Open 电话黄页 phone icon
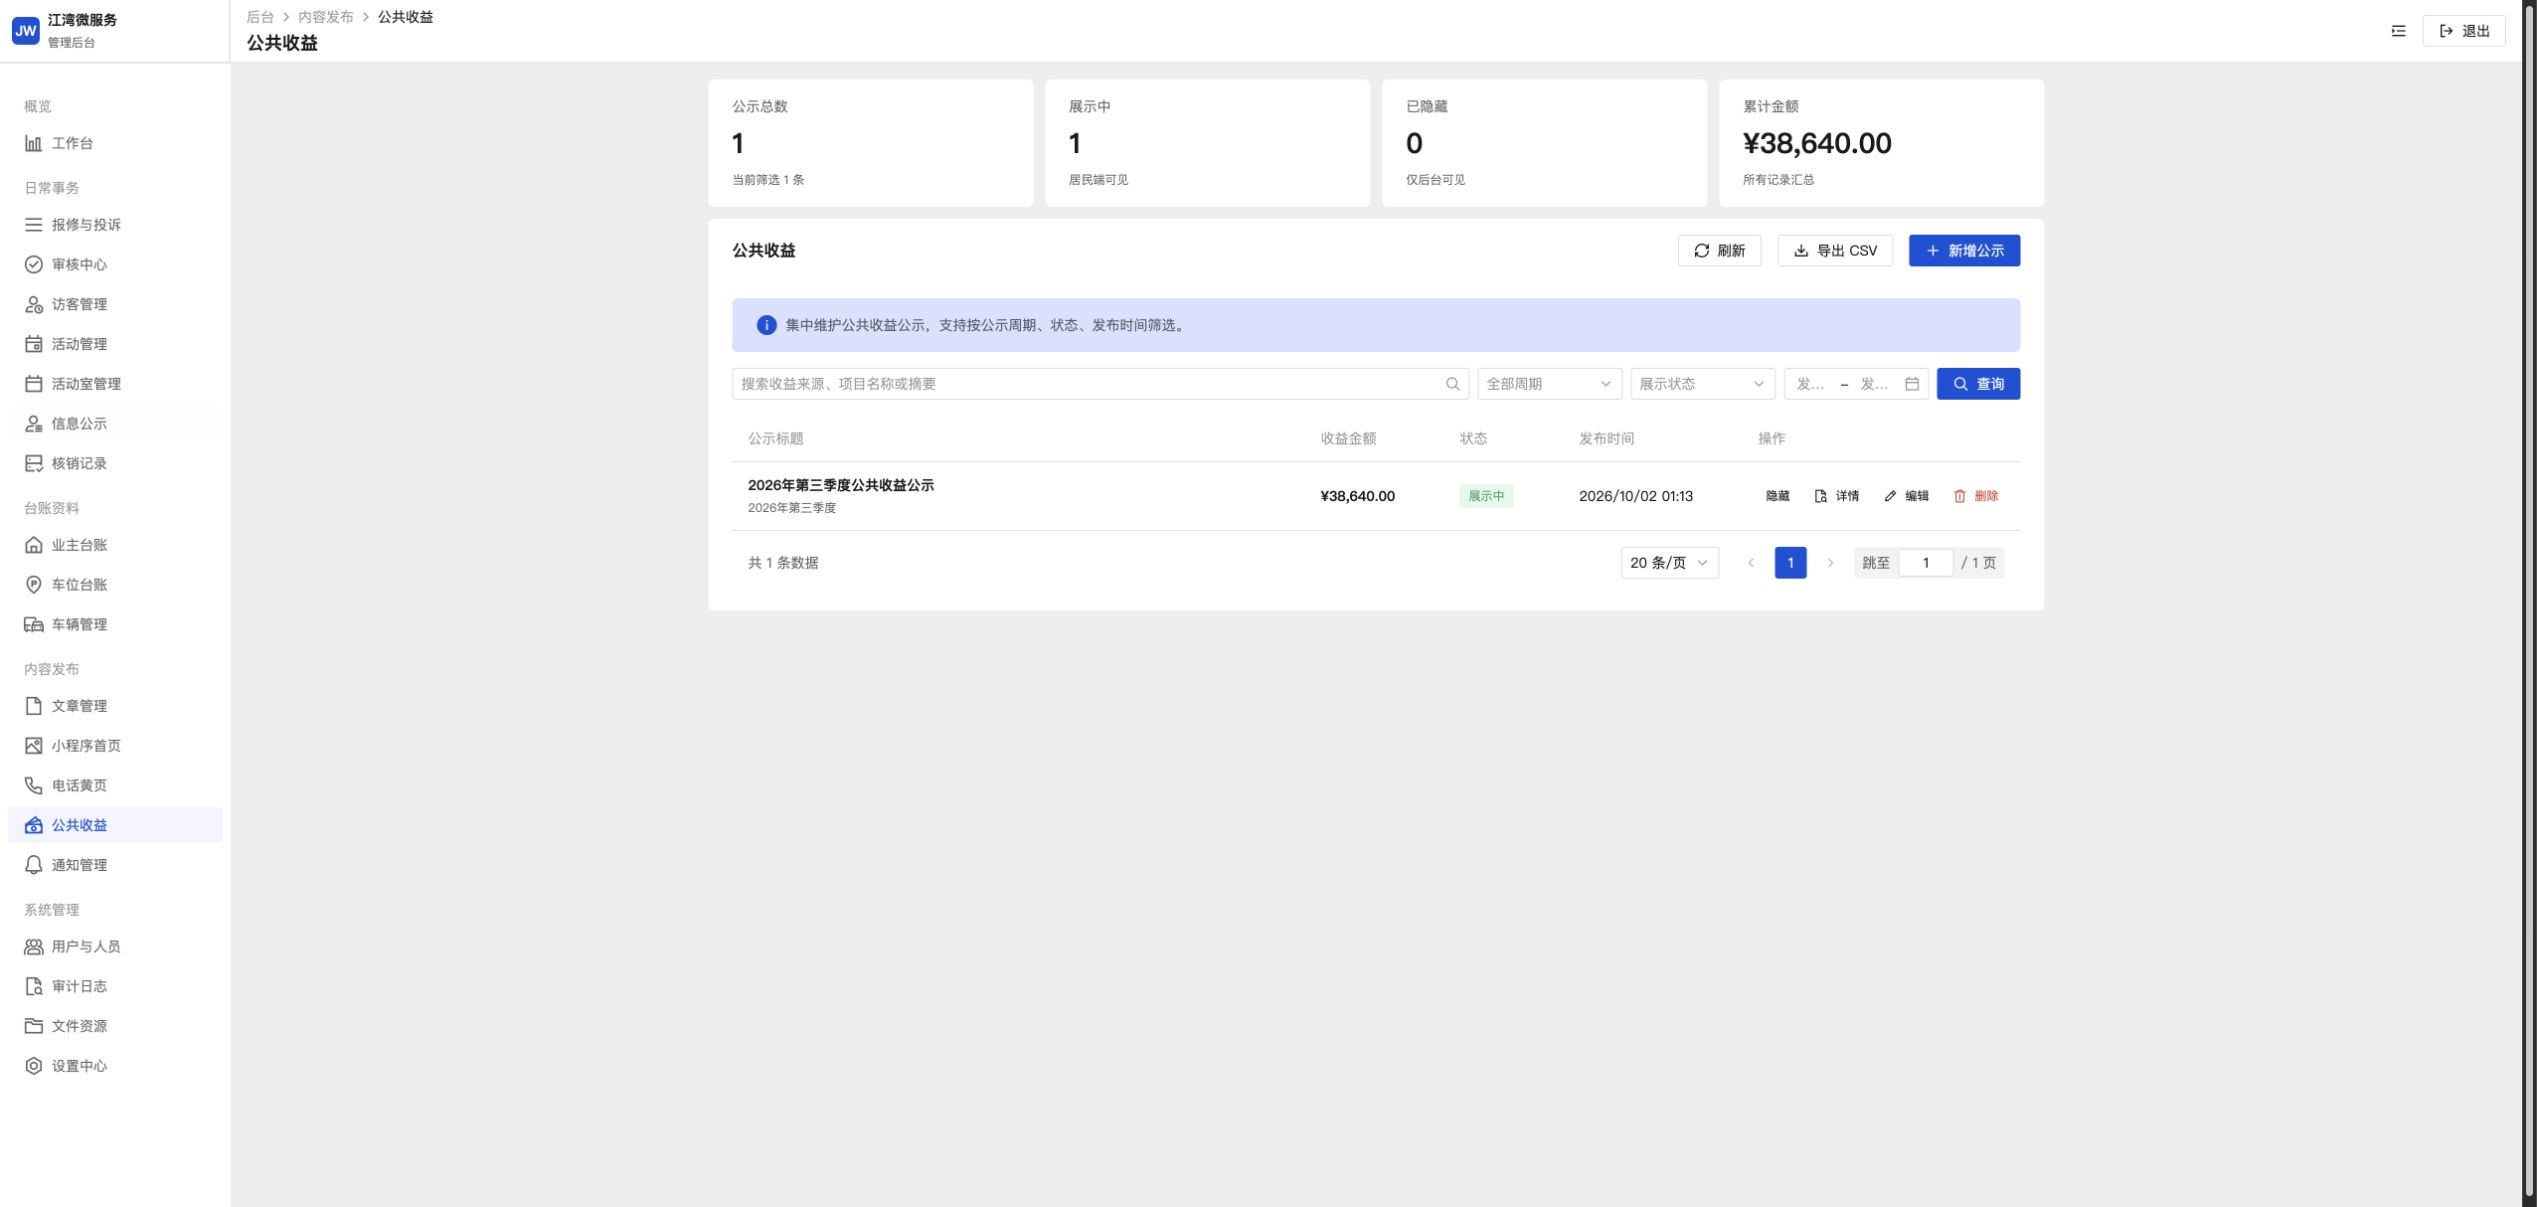Screen dimensions: 2537x1207 (33, 786)
